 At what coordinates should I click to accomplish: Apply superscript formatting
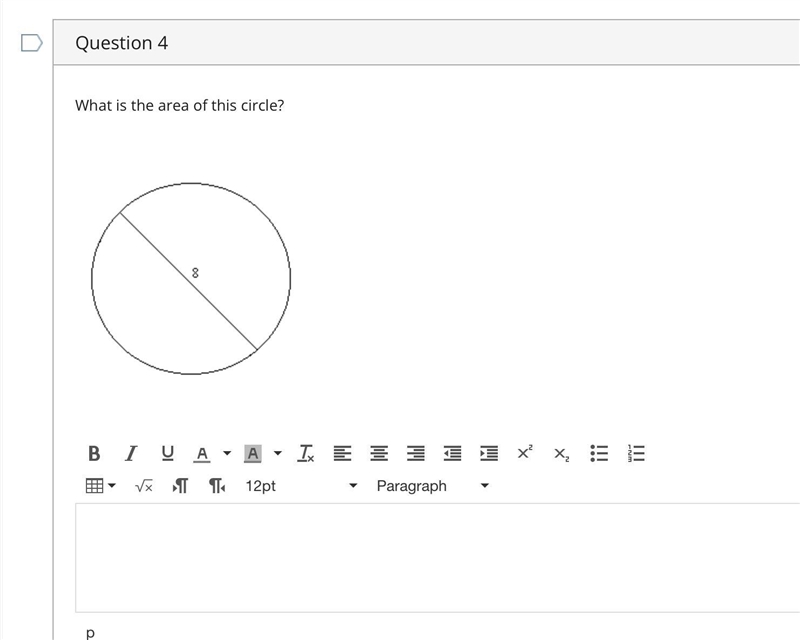coord(525,453)
